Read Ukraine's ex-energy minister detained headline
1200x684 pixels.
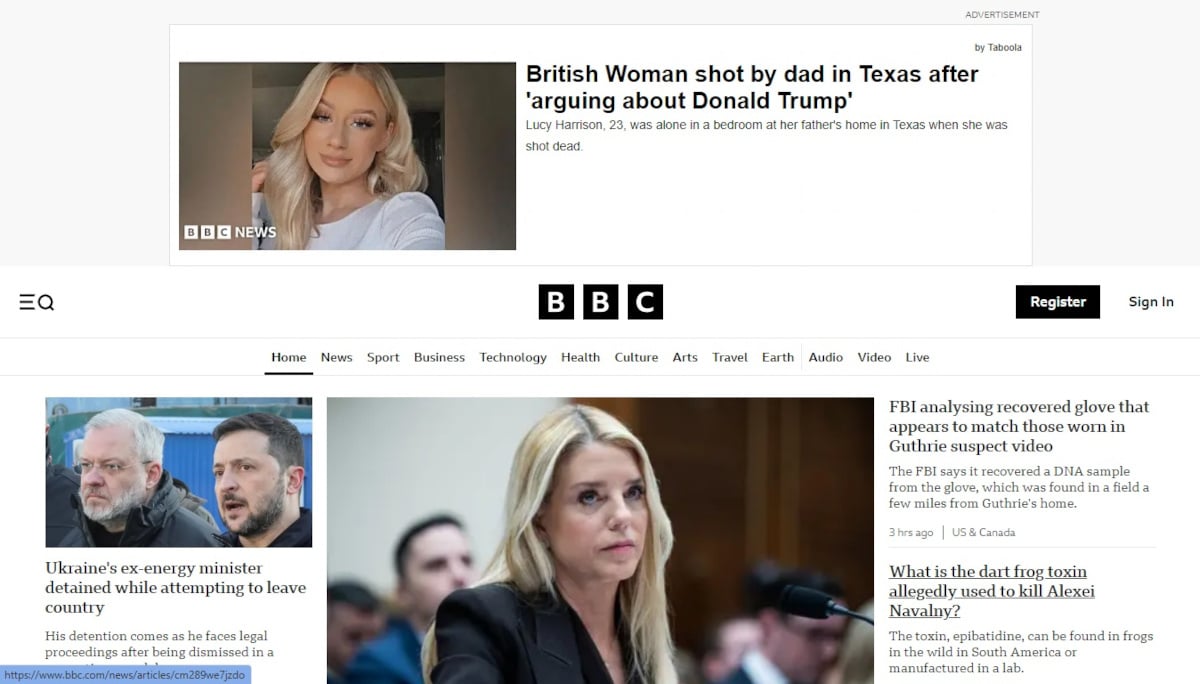175,588
